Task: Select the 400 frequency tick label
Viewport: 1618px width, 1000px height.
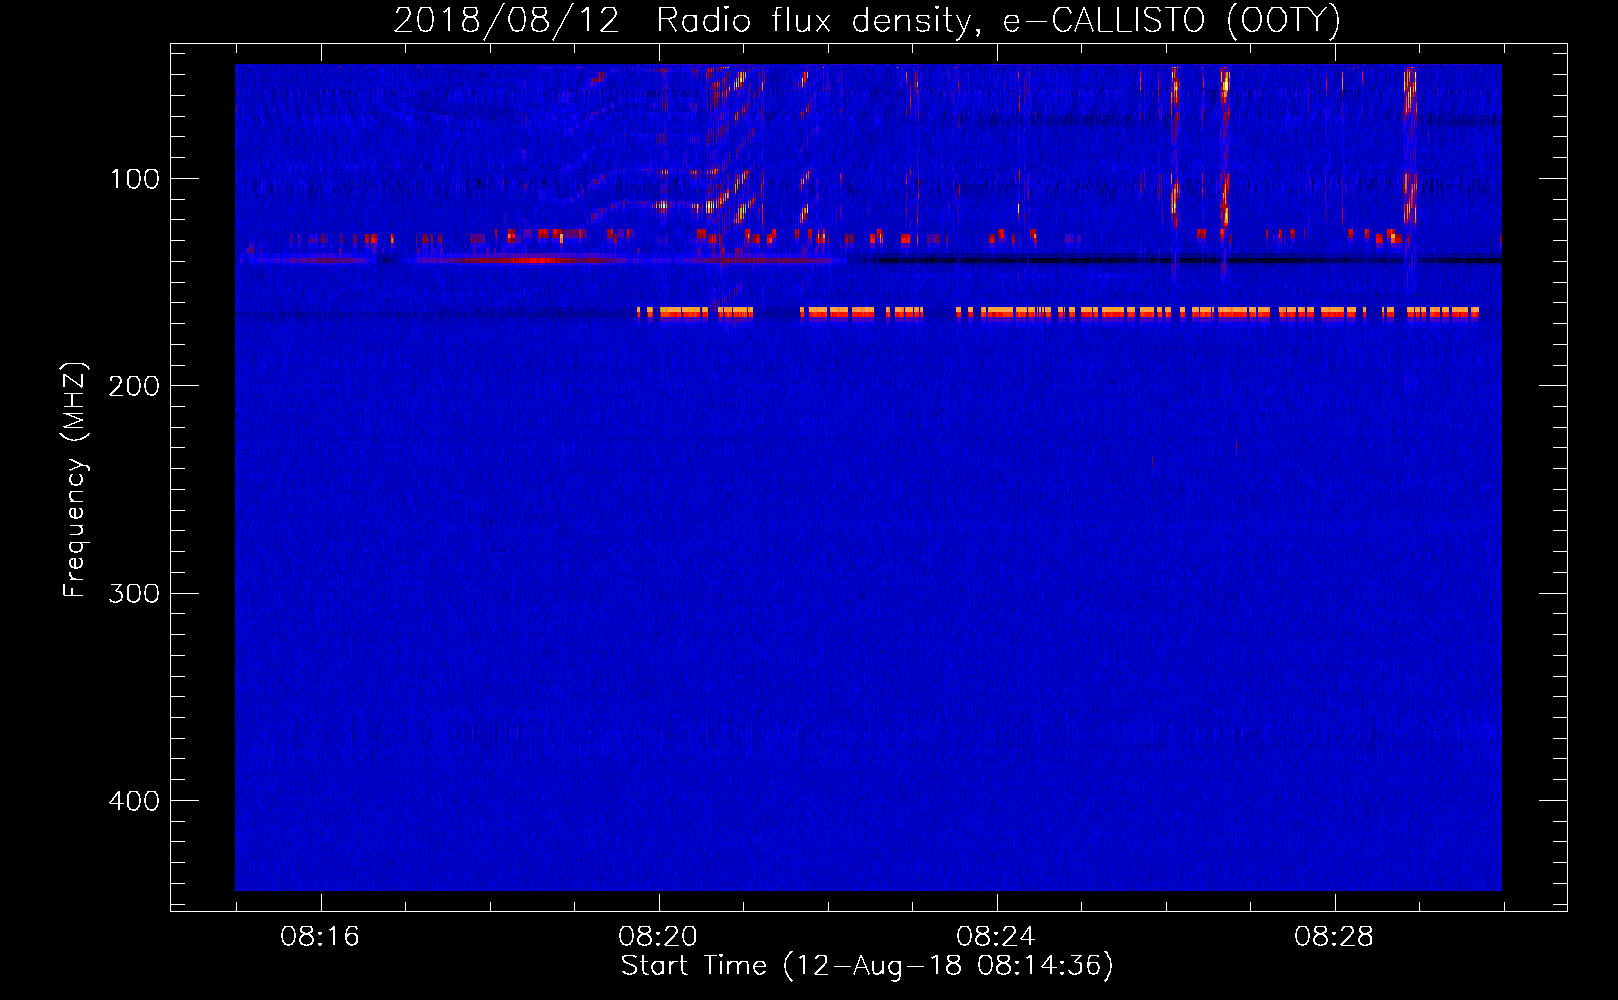Action: [135, 801]
